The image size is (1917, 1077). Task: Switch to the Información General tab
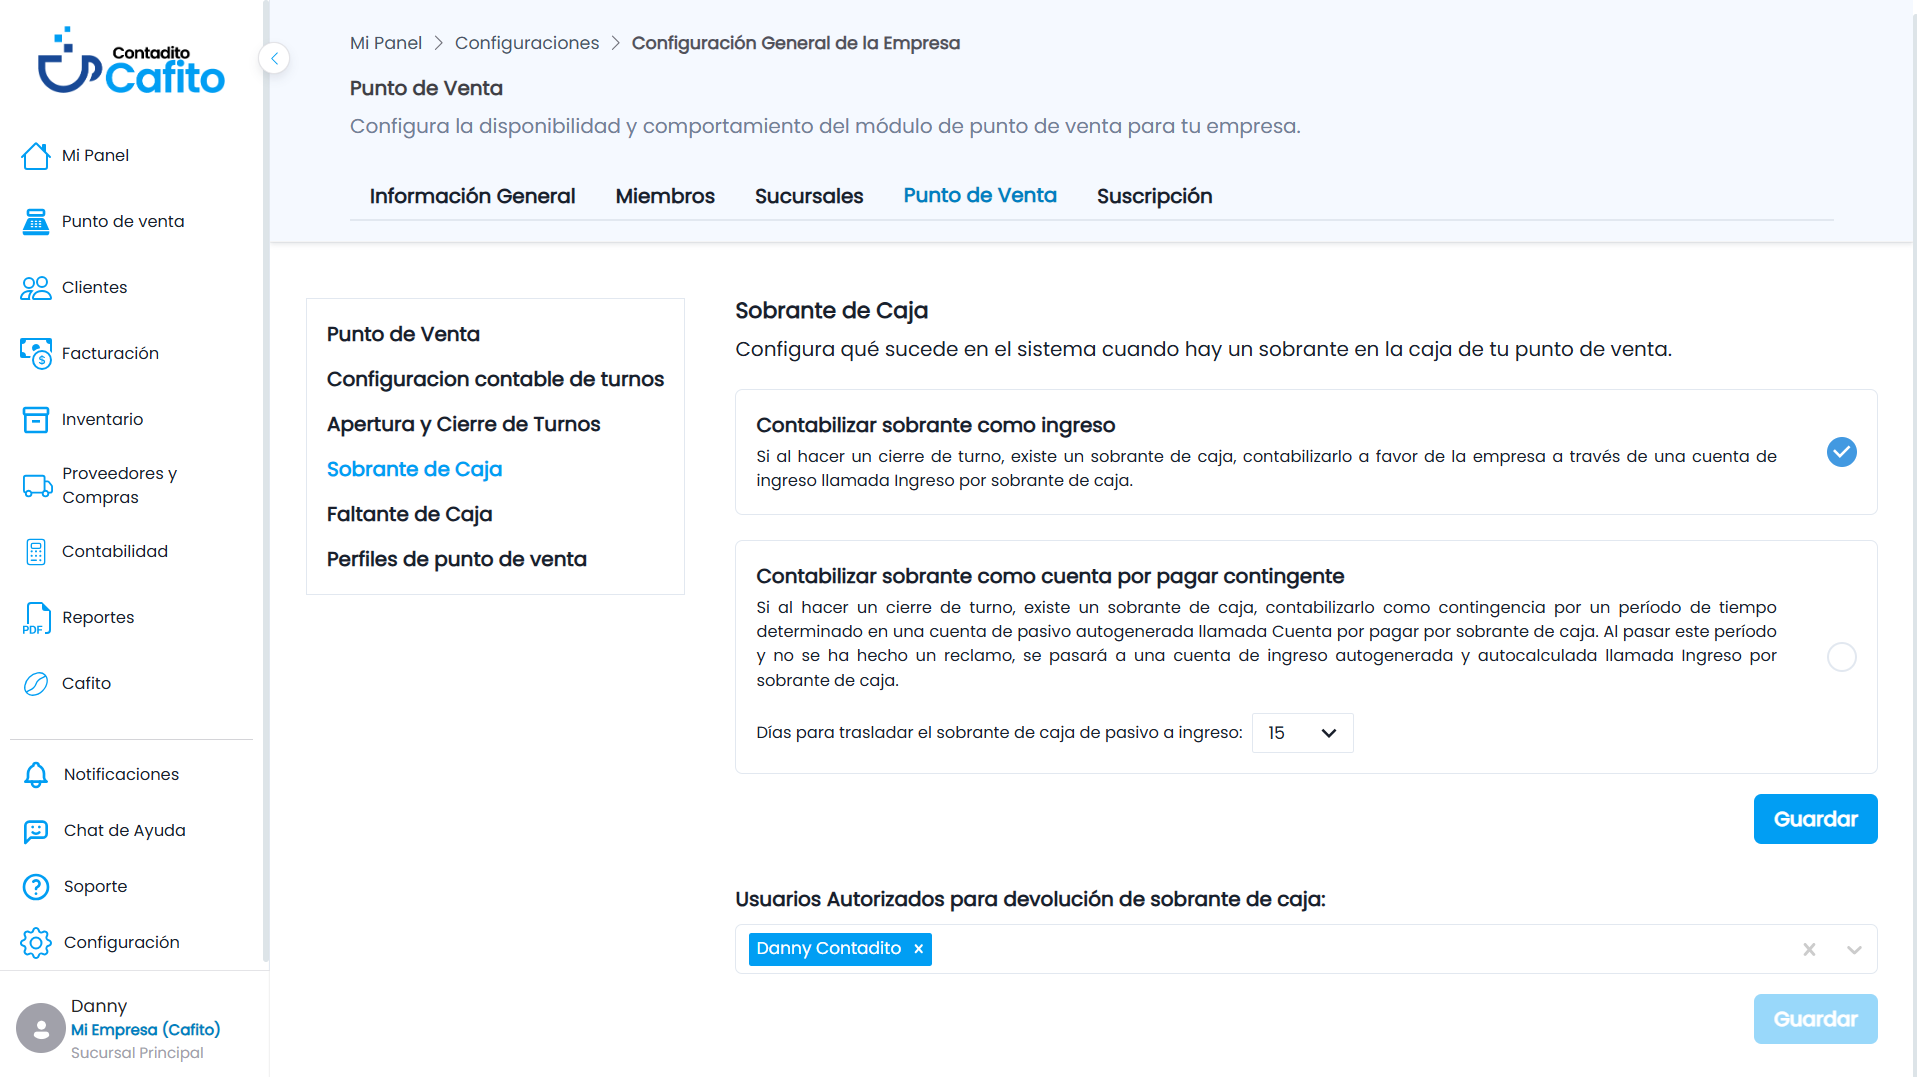(472, 196)
